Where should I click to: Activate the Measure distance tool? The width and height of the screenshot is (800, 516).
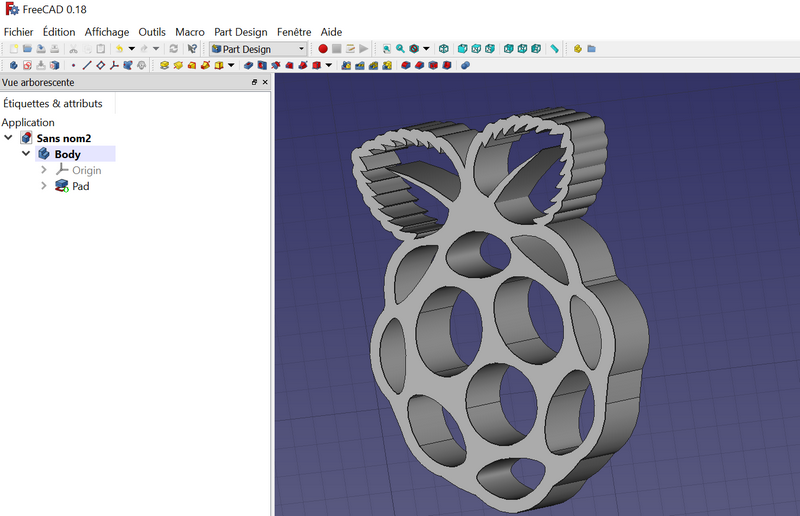point(555,49)
